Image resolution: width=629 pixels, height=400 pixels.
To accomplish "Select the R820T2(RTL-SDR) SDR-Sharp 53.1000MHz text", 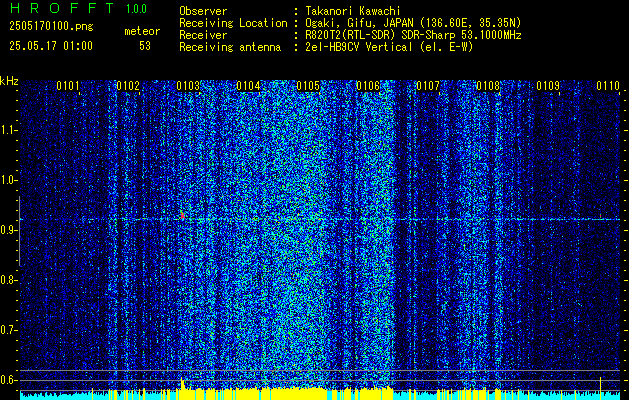I will click(x=413, y=35).
